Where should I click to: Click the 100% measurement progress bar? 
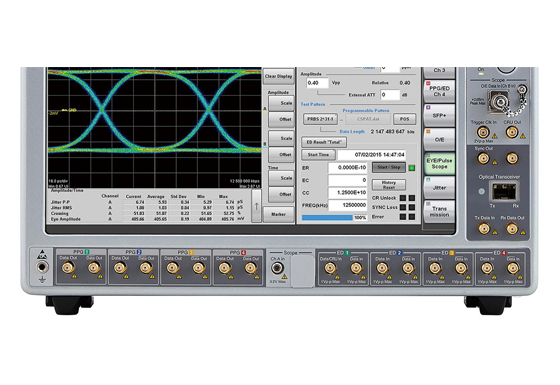[x=334, y=218]
